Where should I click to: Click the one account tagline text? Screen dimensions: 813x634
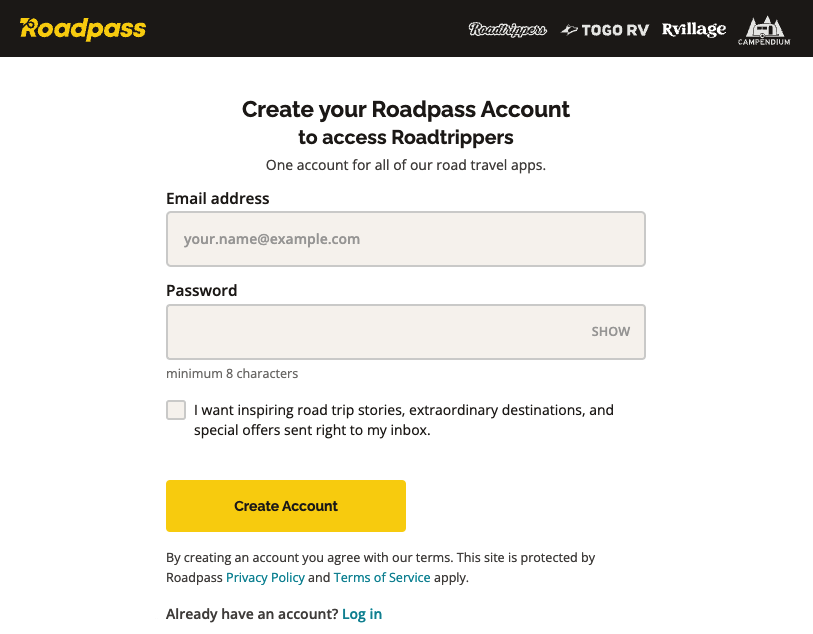pyautogui.click(x=406, y=164)
